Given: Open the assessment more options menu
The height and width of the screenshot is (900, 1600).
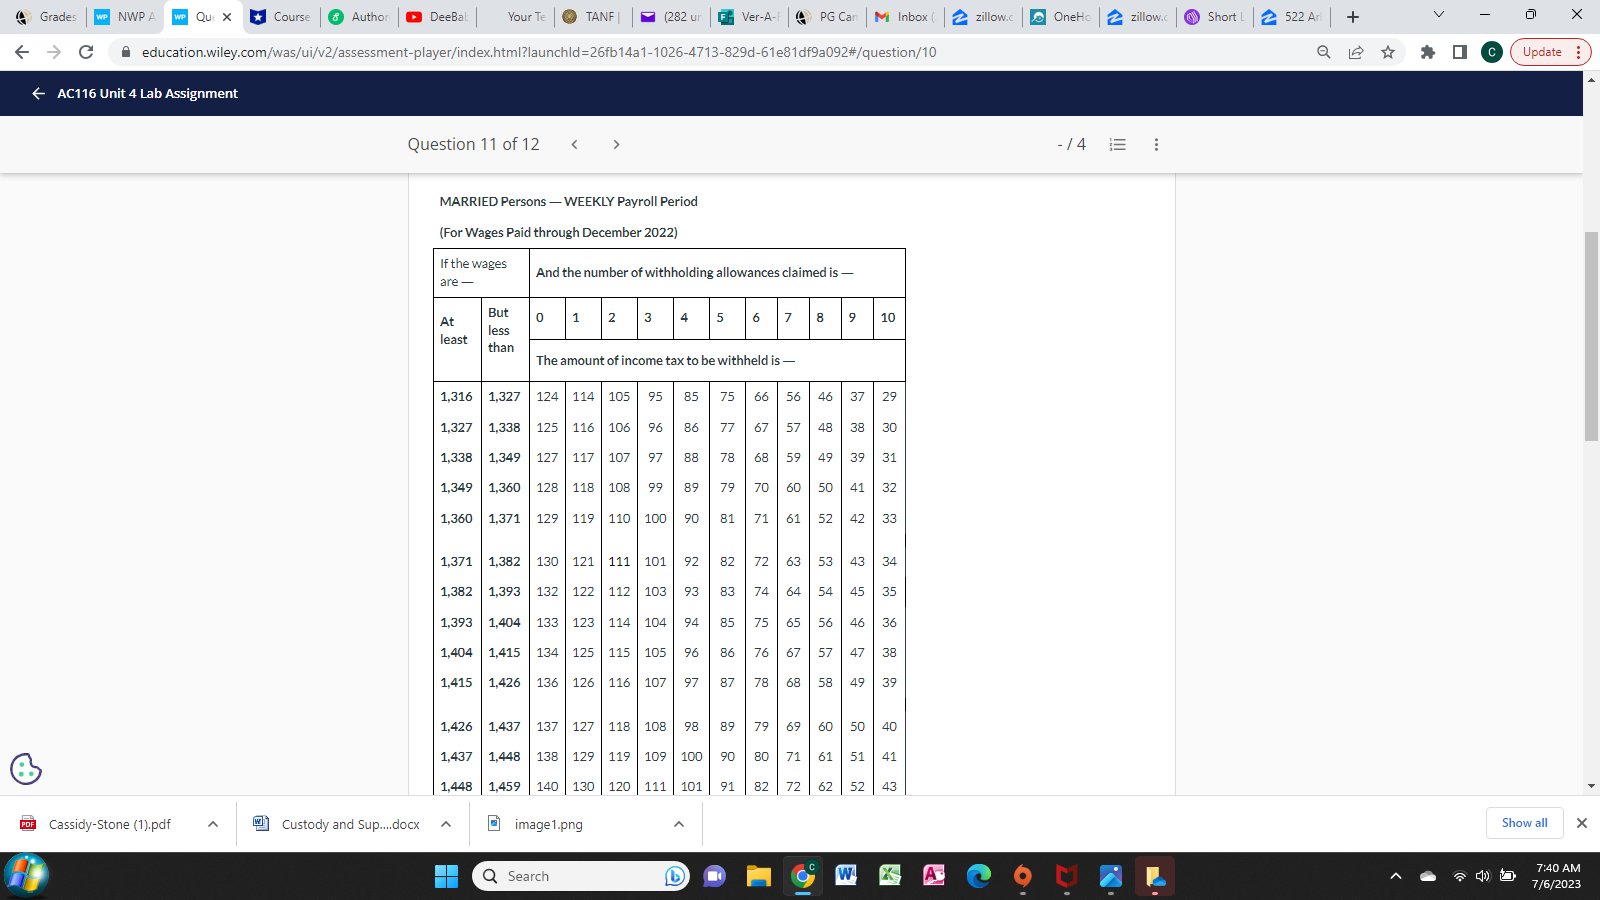Looking at the screenshot, I should 1156,144.
